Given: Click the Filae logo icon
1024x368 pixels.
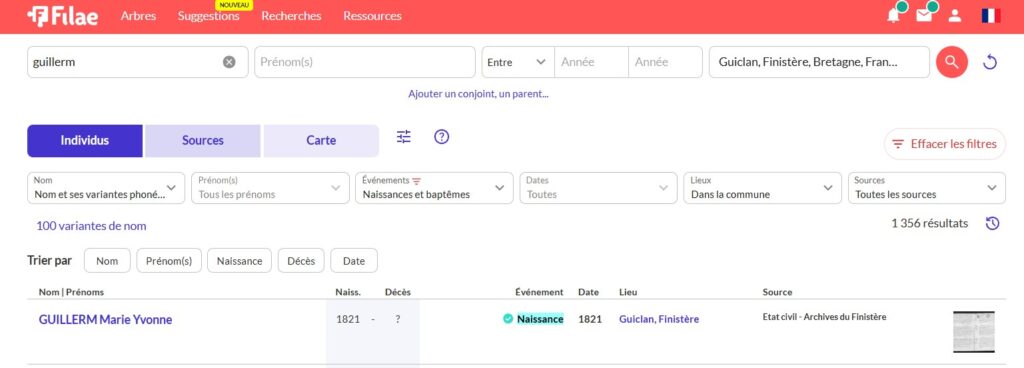Looking at the screenshot, I should 38,16.
